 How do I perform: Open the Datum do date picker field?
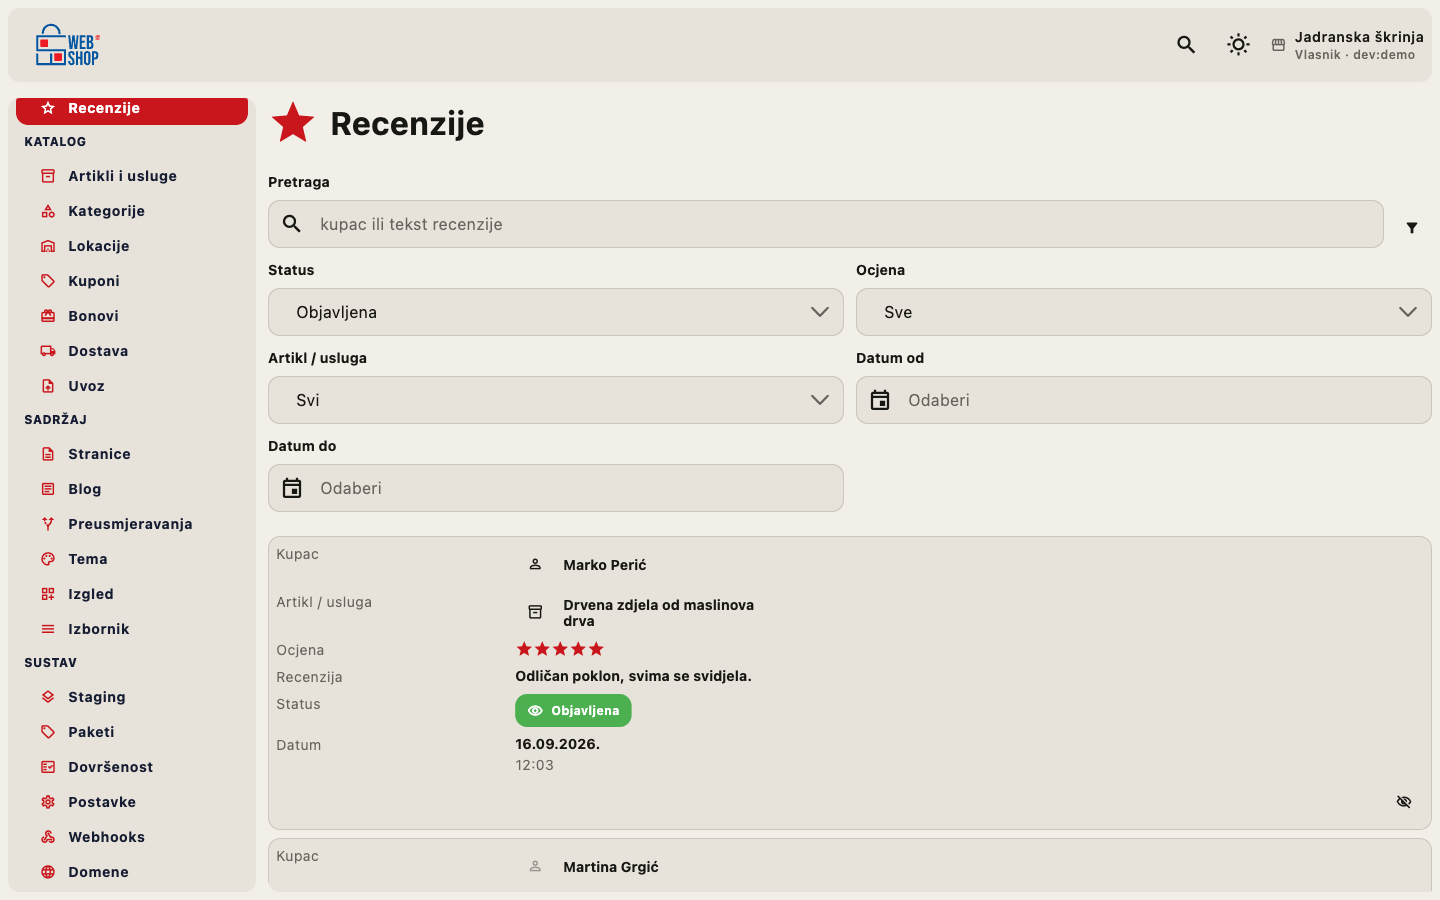coord(556,488)
